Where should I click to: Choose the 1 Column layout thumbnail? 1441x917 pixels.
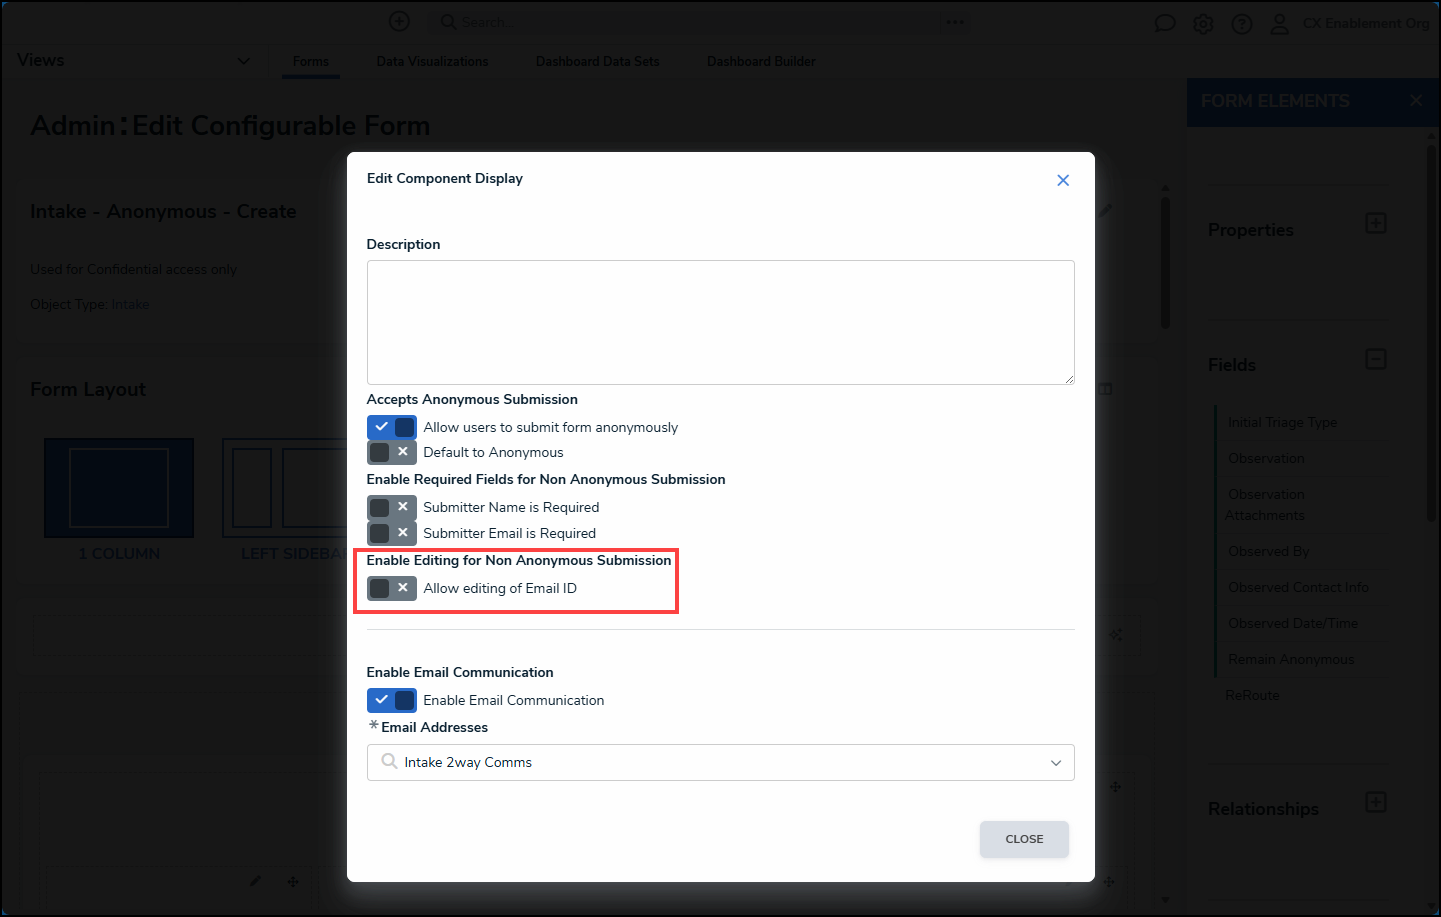pos(119,488)
